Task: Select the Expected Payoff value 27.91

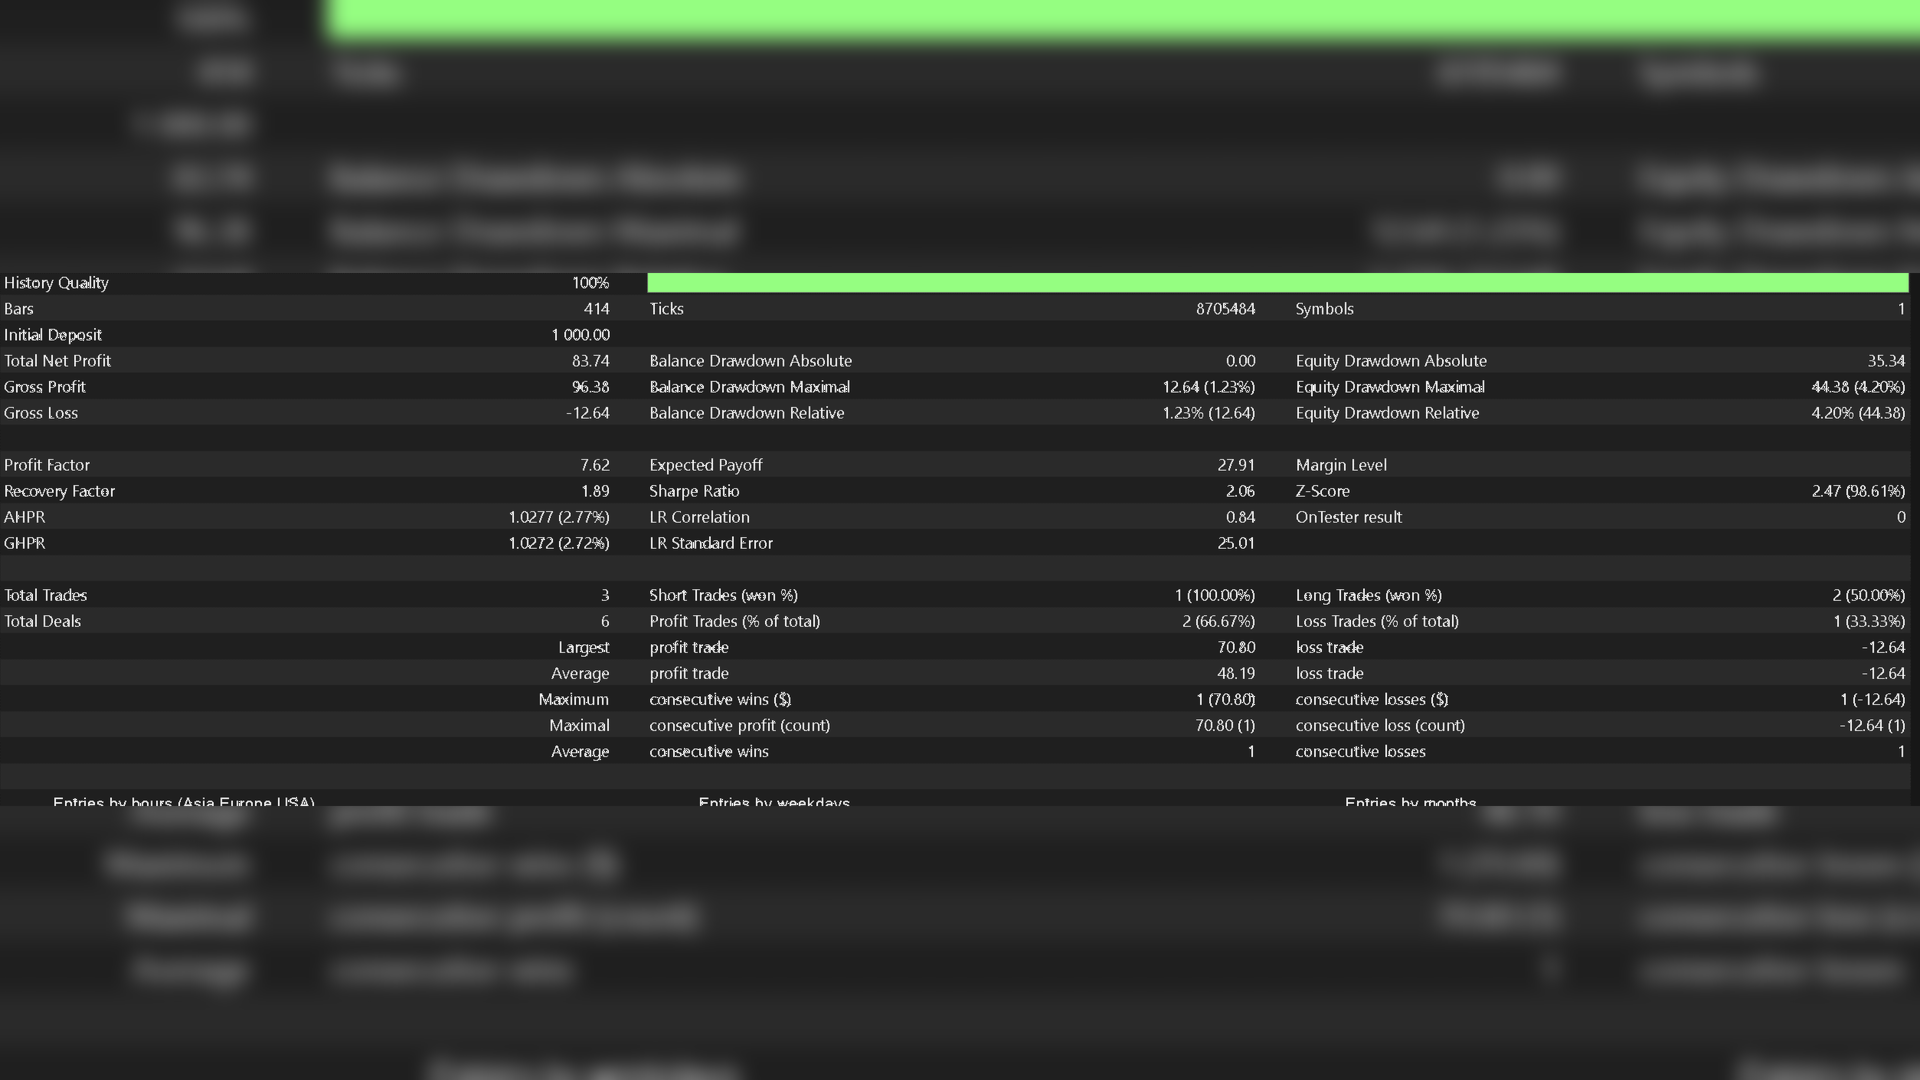Action: [1235, 465]
